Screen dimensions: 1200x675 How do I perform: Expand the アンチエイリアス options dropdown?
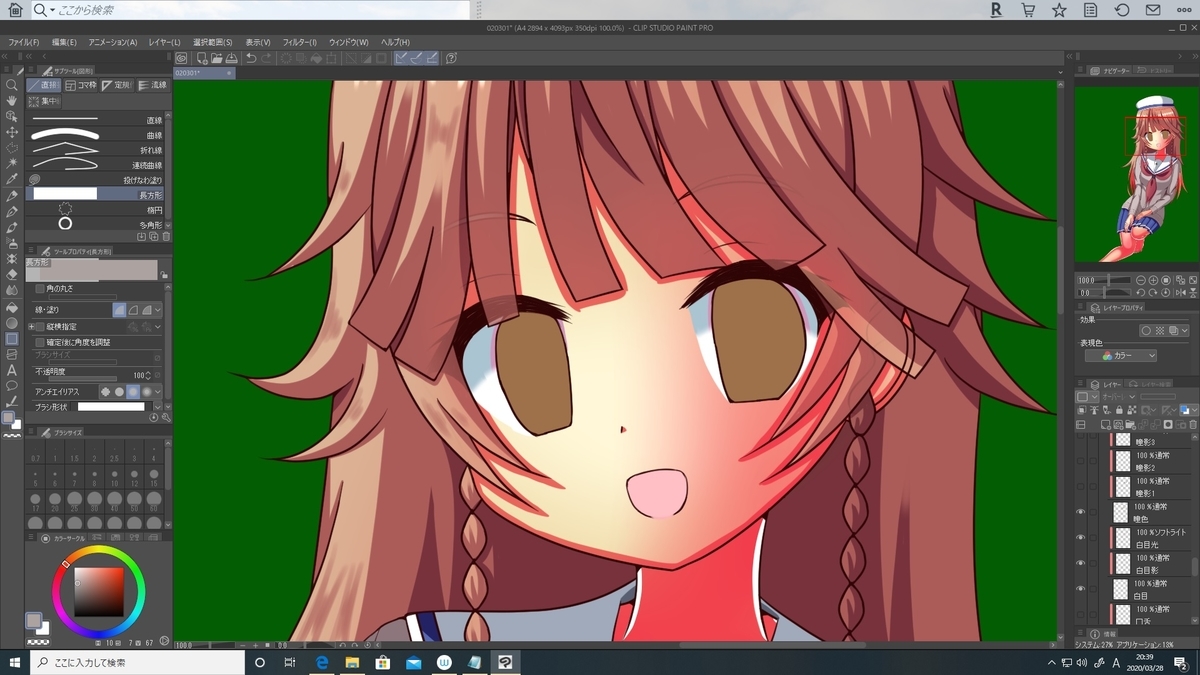pos(158,392)
